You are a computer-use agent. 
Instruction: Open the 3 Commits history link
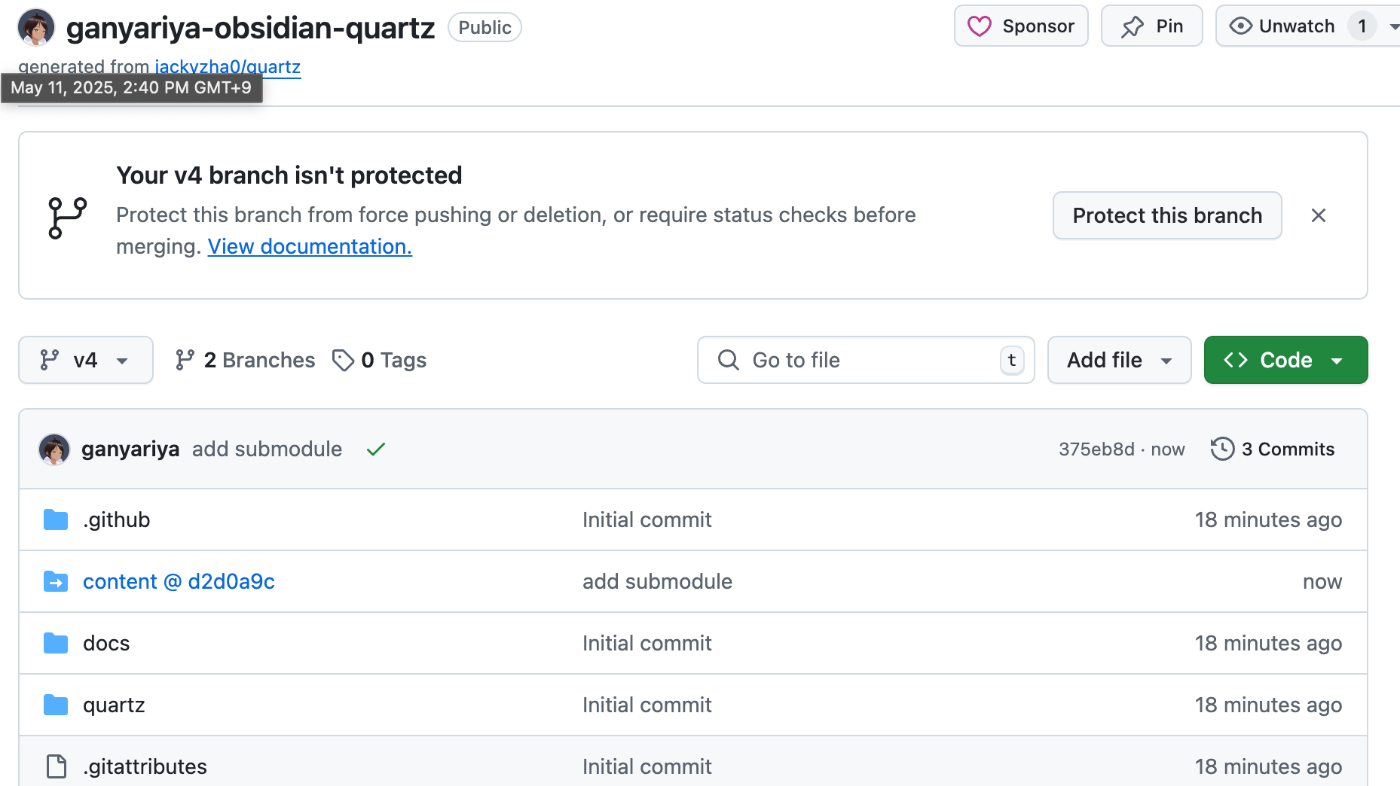coord(1273,449)
